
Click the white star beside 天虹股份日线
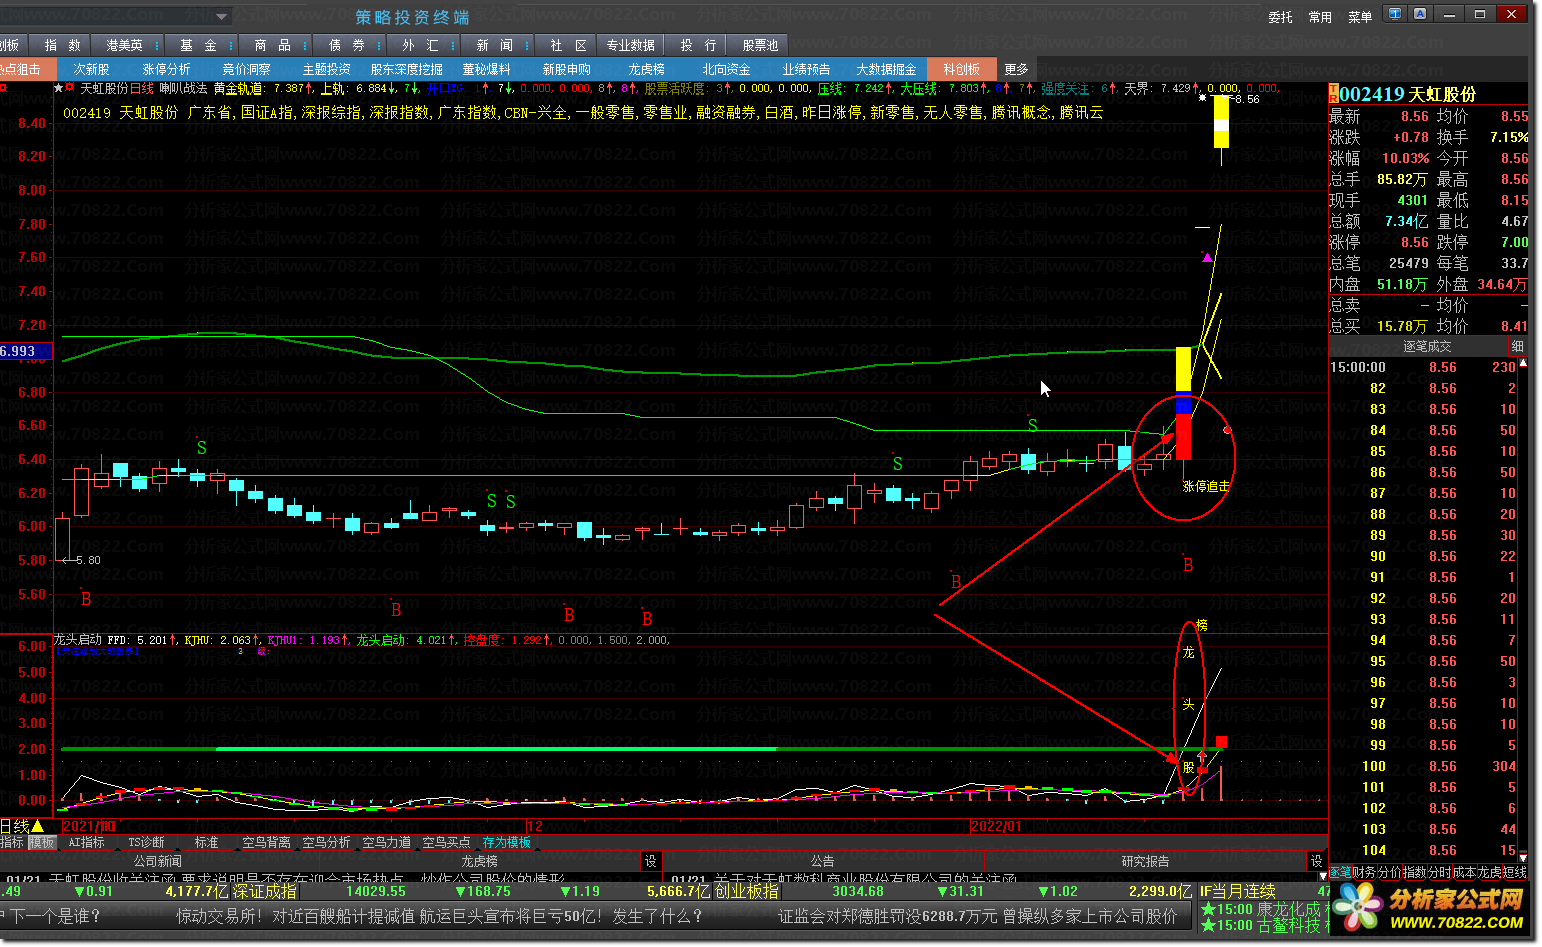[x=58, y=89]
